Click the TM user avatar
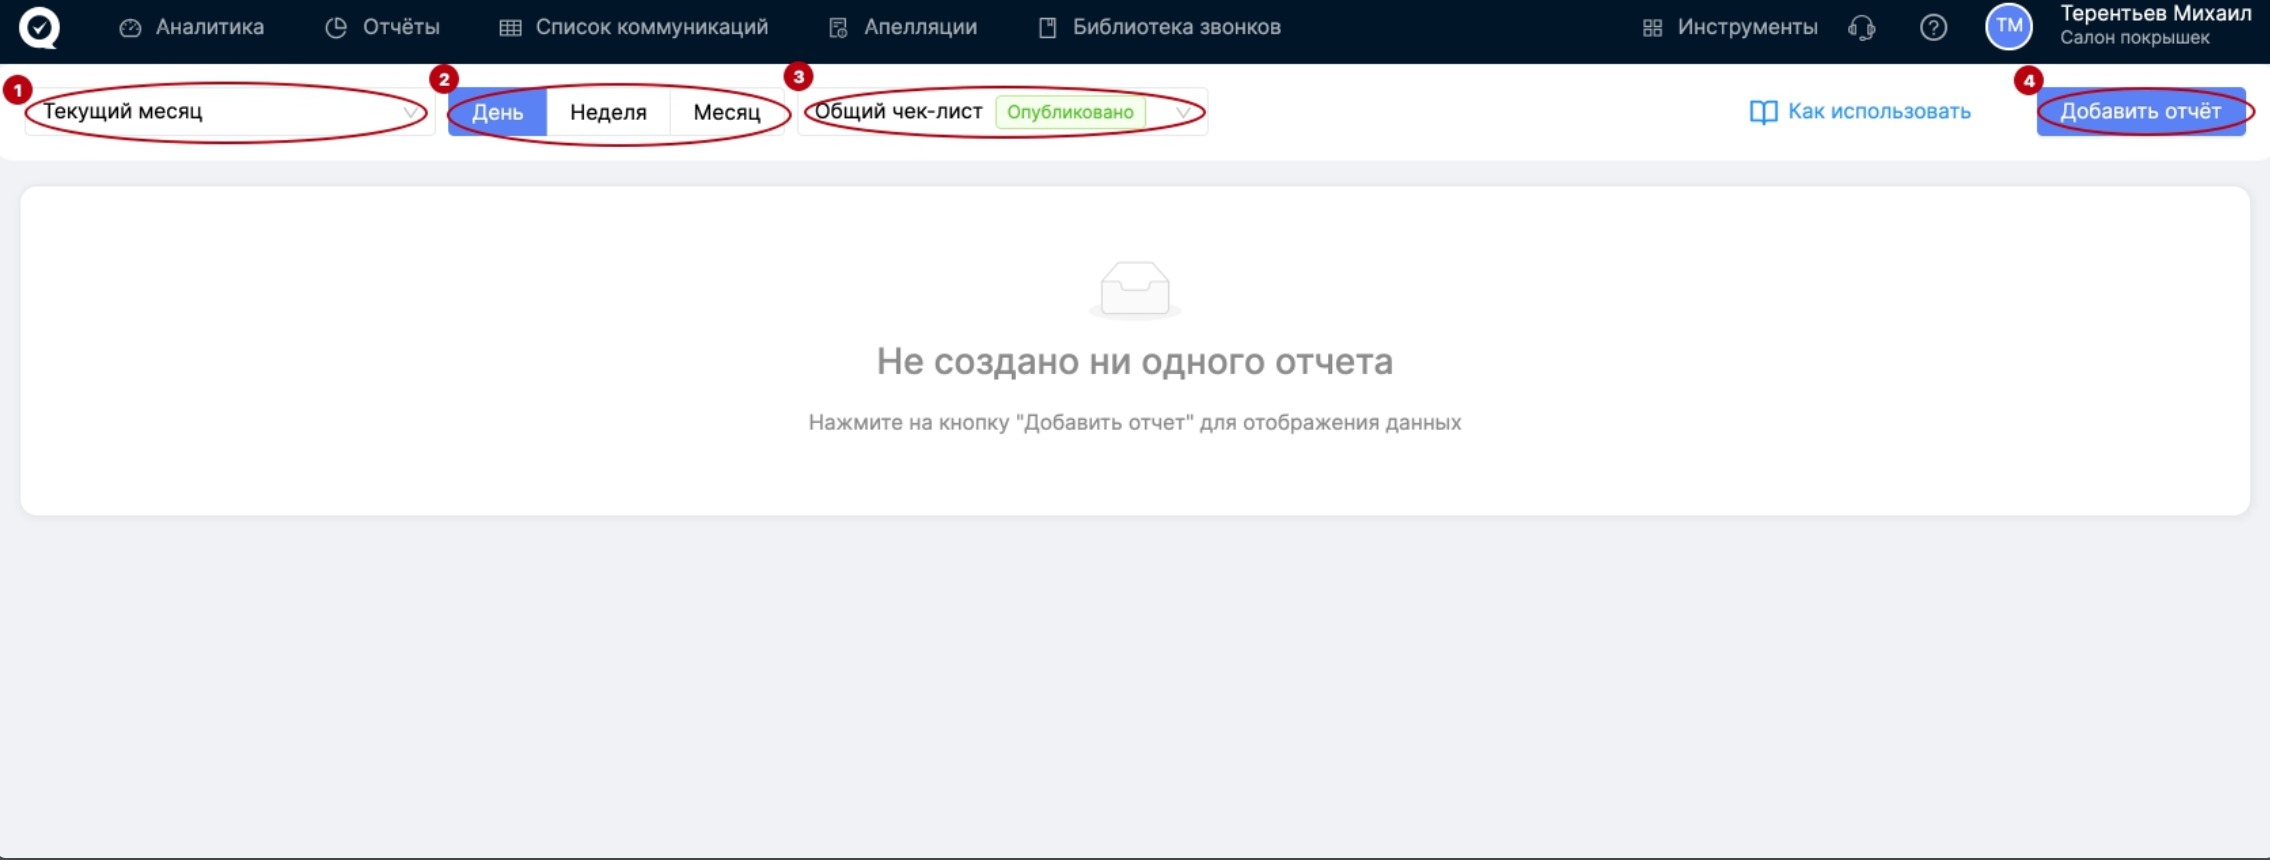 pyautogui.click(x=2008, y=27)
